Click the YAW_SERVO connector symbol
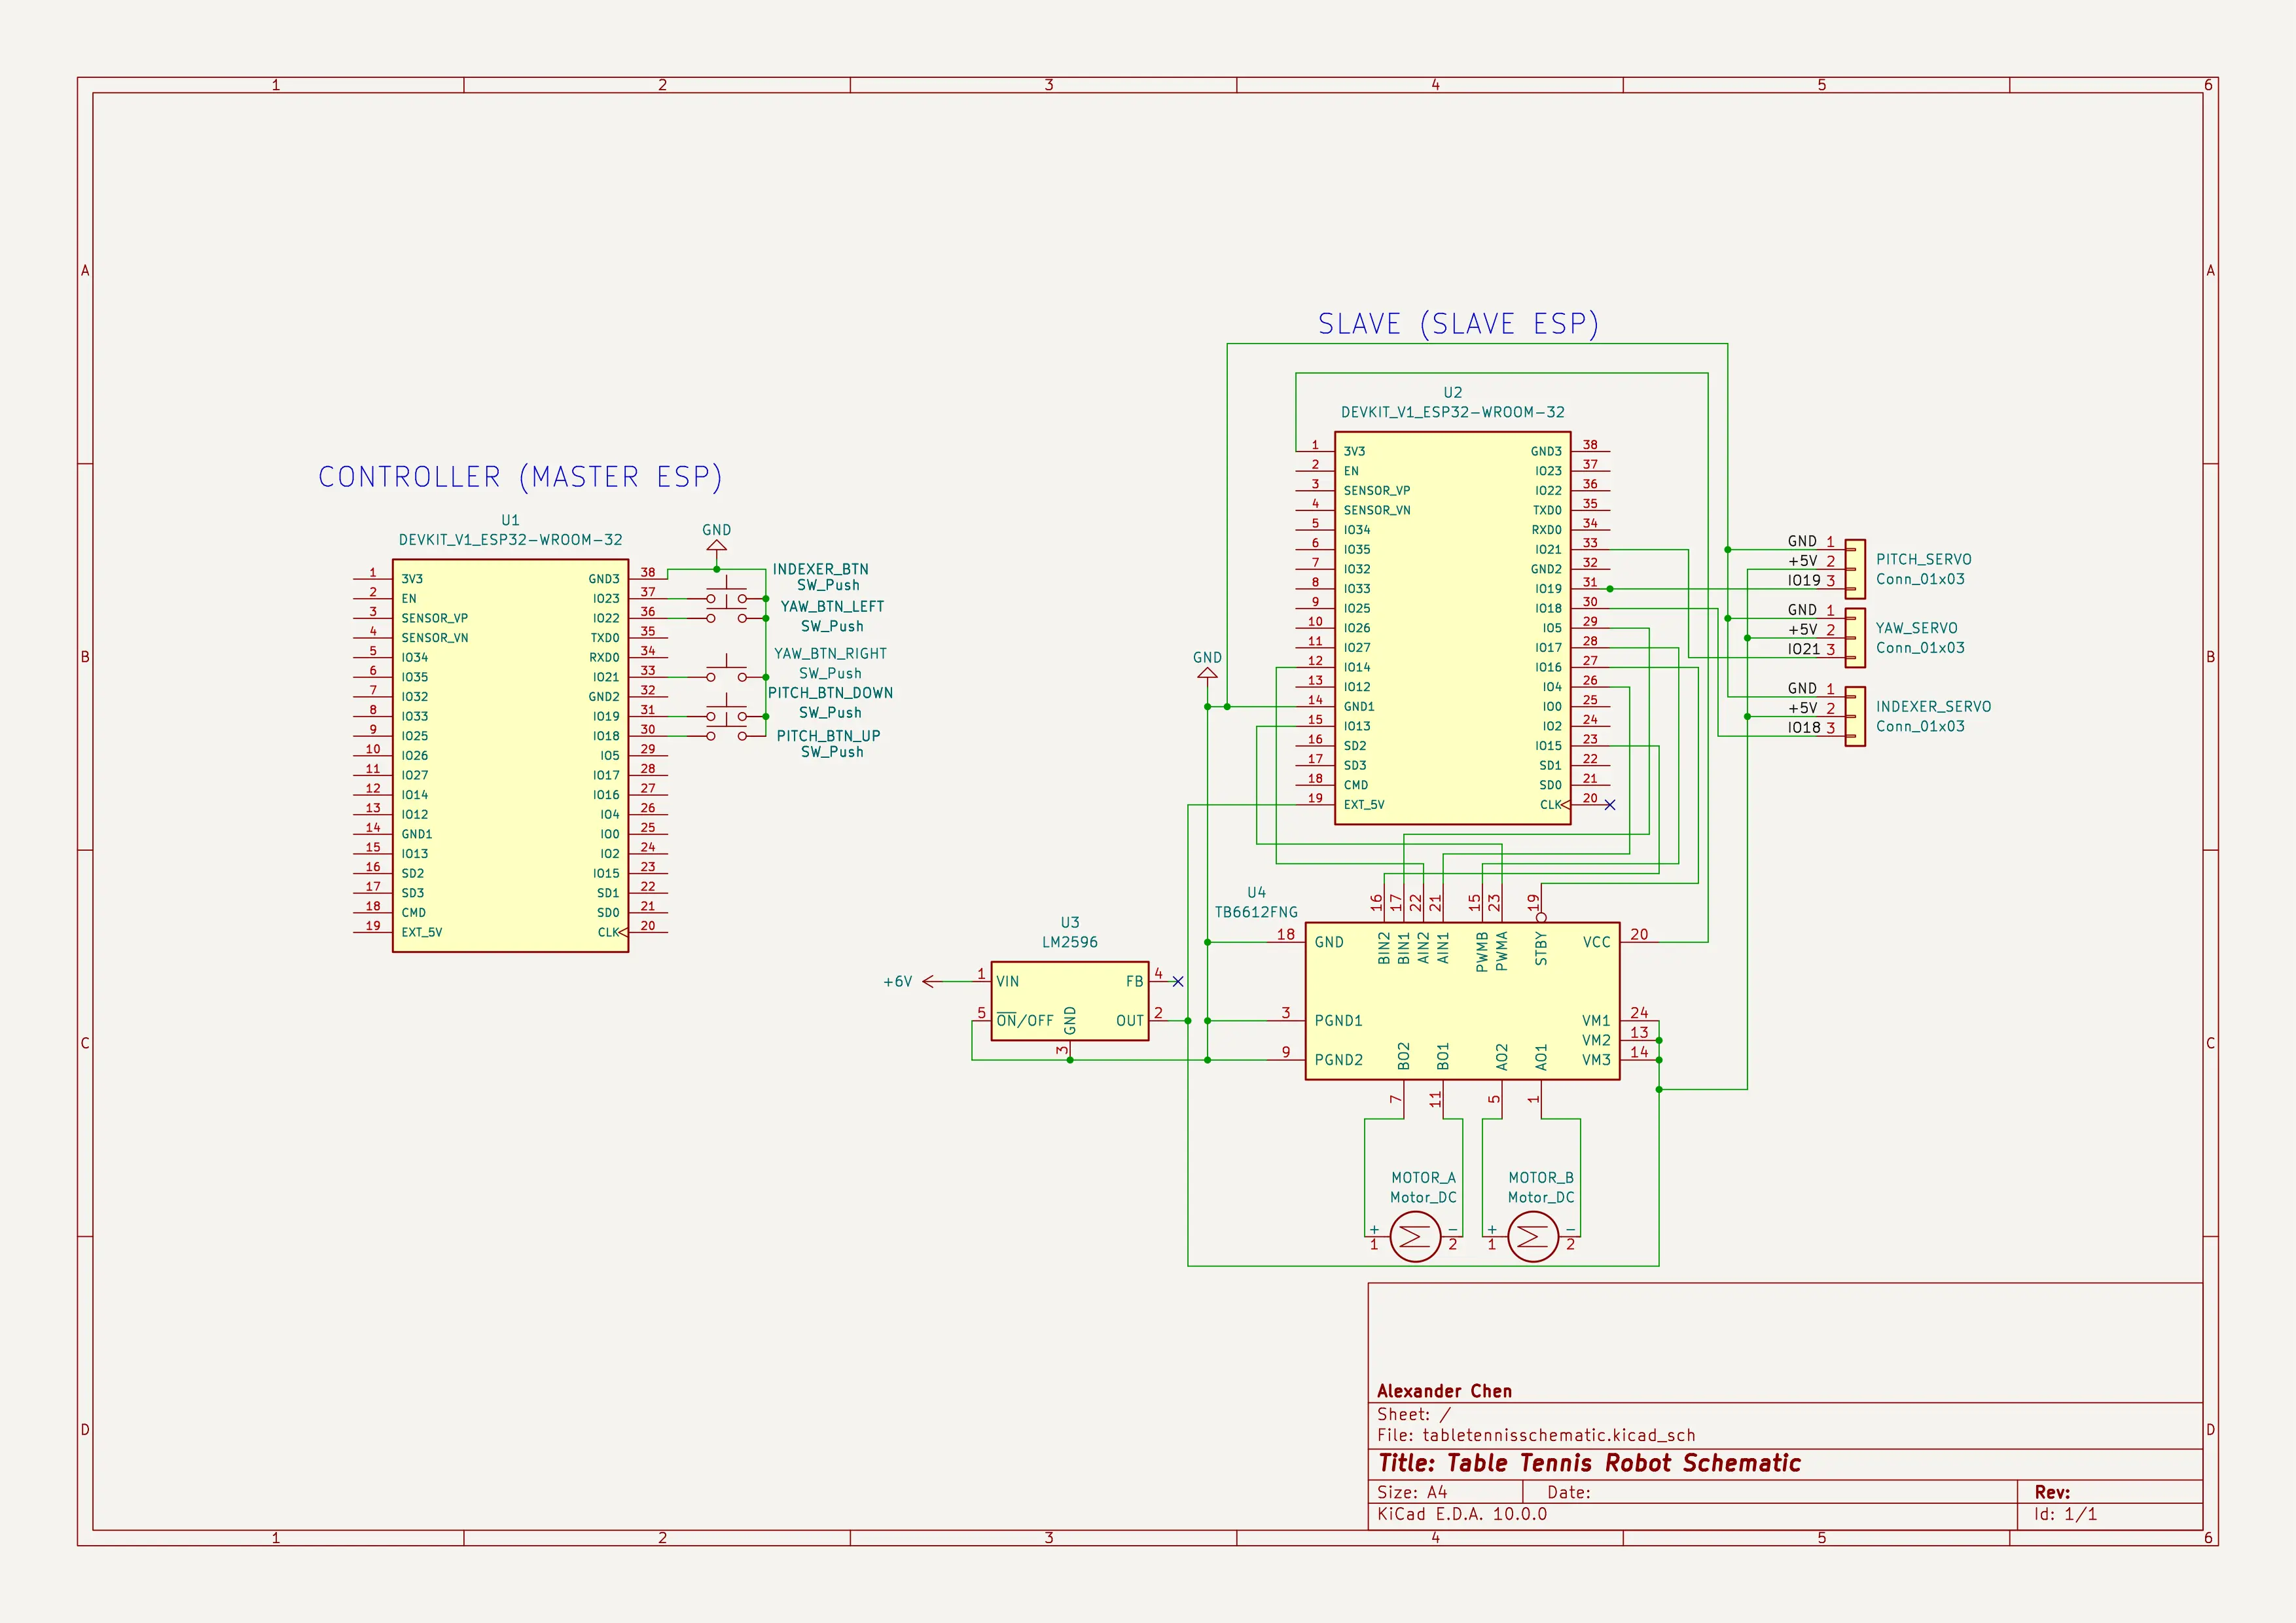The height and width of the screenshot is (1623, 2296). [1854, 637]
